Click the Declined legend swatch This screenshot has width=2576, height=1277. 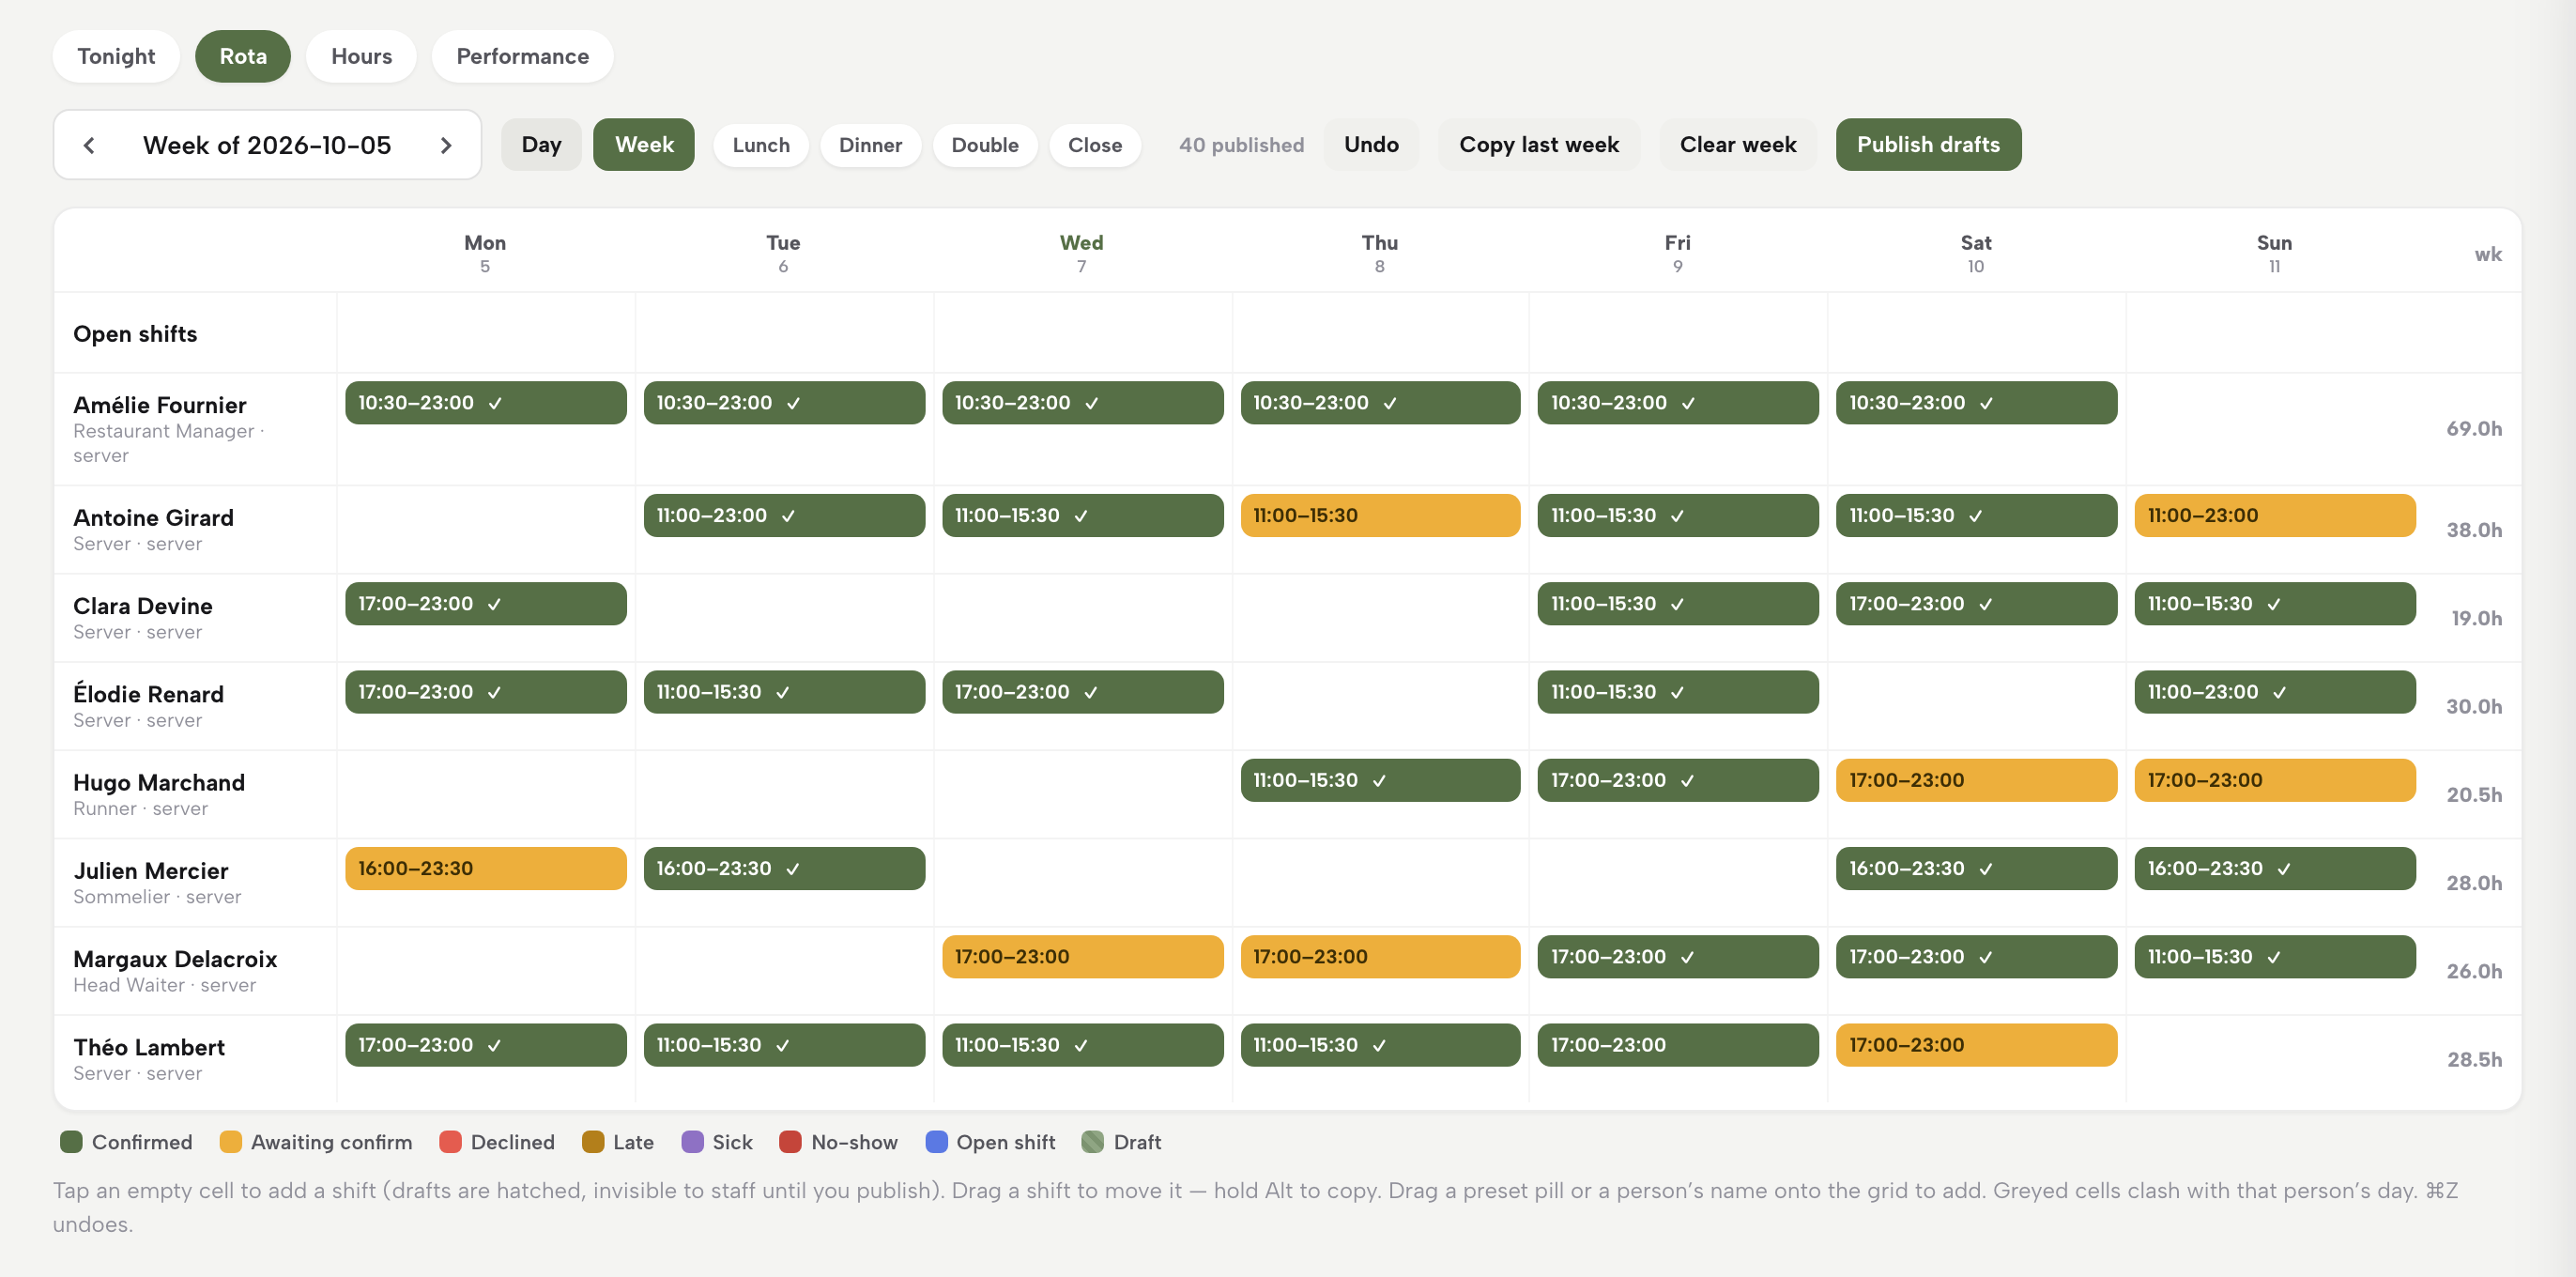point(450,1142)
